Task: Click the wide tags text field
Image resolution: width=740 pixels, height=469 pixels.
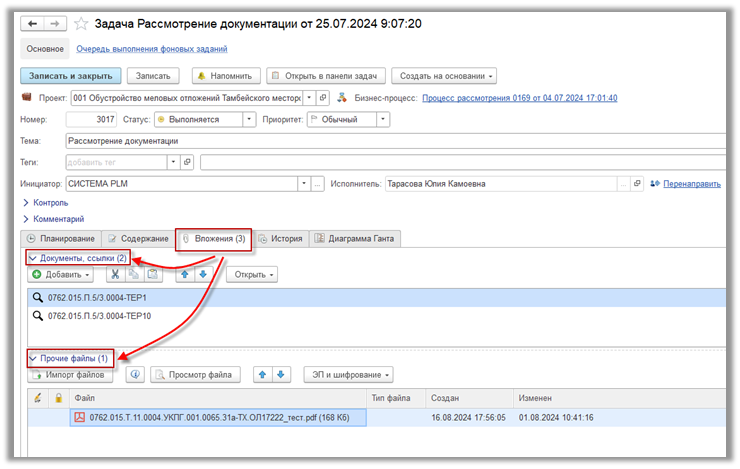Action: tap(462, 162)
